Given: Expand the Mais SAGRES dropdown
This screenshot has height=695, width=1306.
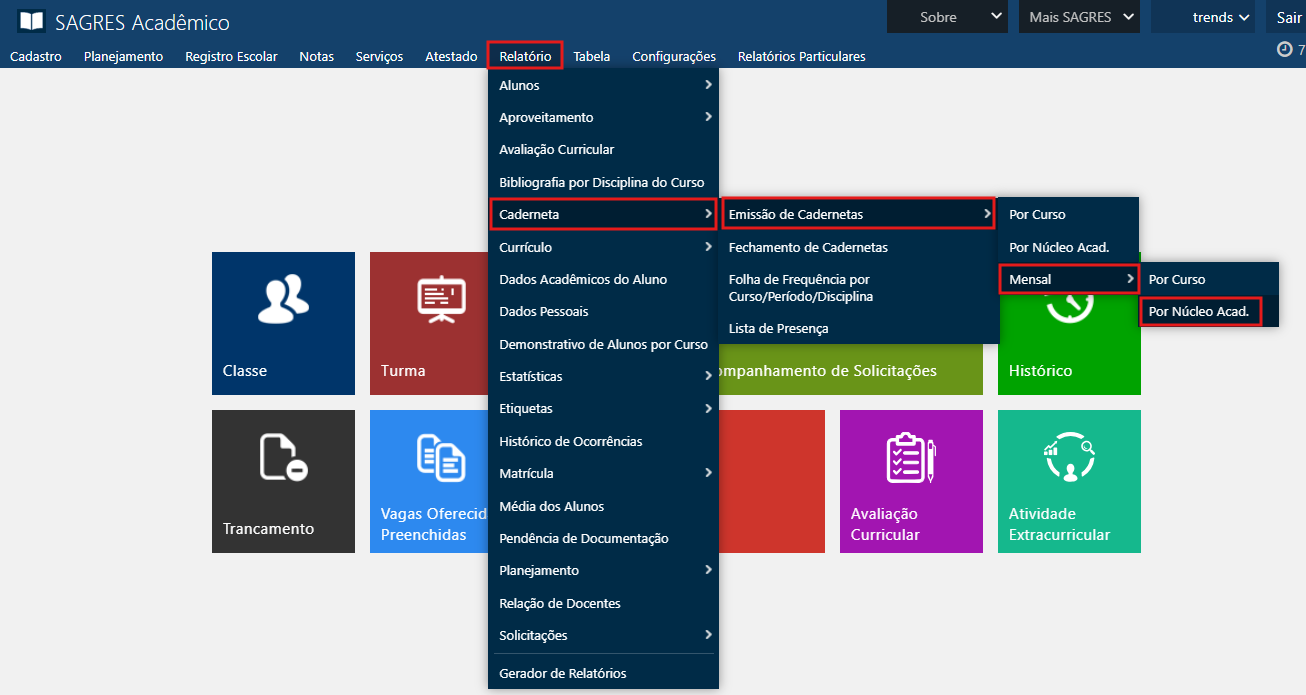Looking at the screenshot, I should (1079, 17).
